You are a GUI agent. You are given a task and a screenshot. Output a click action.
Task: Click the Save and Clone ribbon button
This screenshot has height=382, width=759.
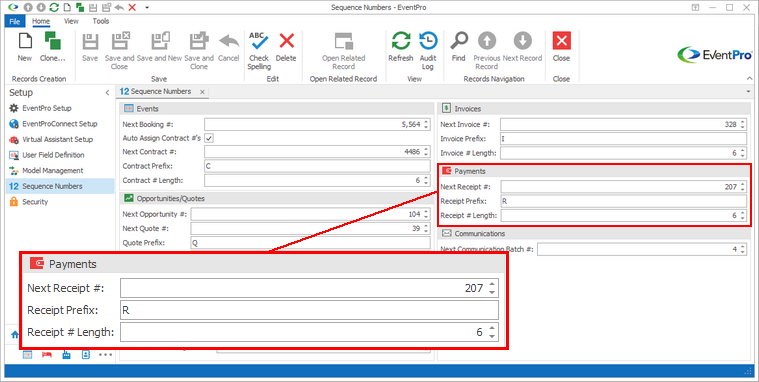[x=199, y=50]
